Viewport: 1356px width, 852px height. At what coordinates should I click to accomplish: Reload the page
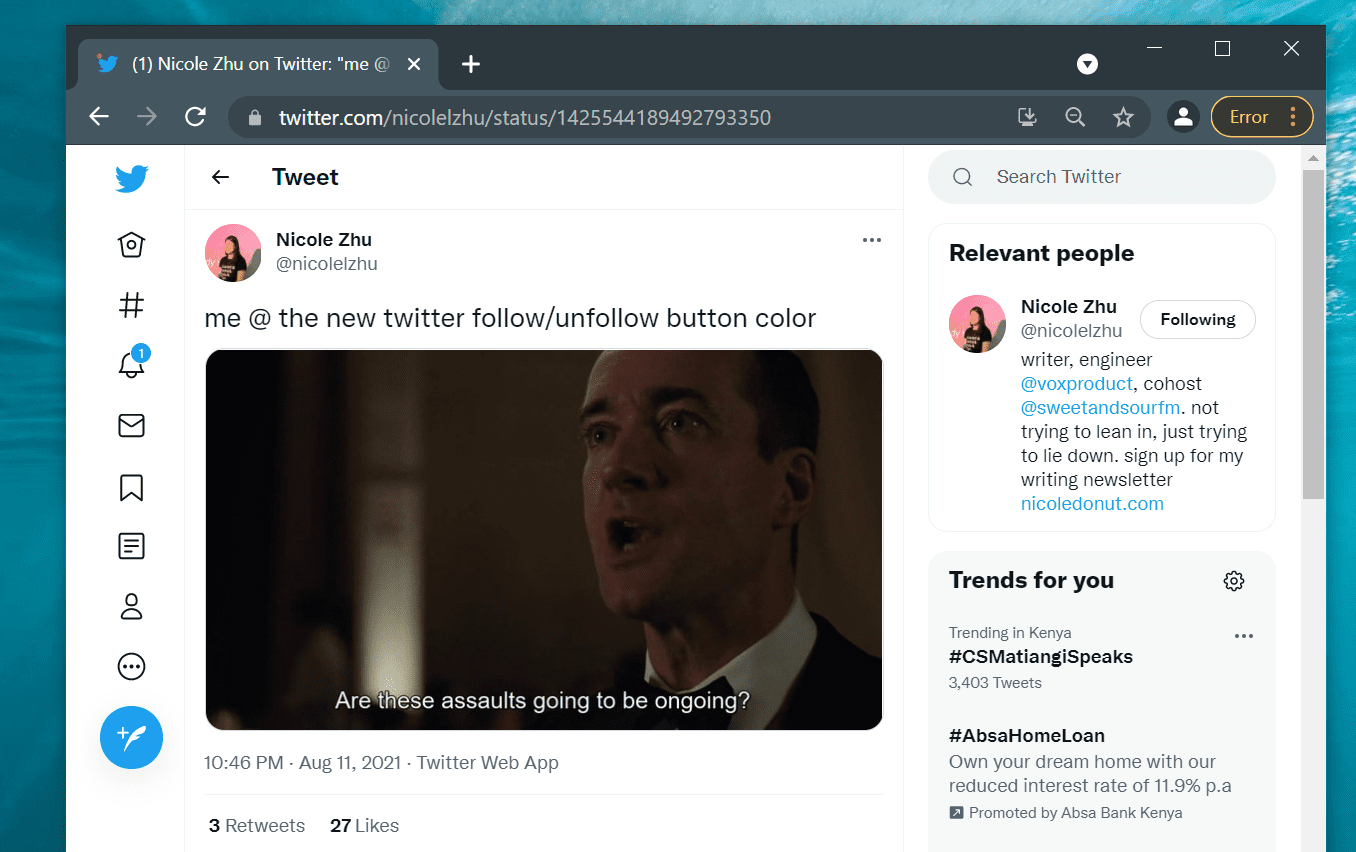(195, 117)
